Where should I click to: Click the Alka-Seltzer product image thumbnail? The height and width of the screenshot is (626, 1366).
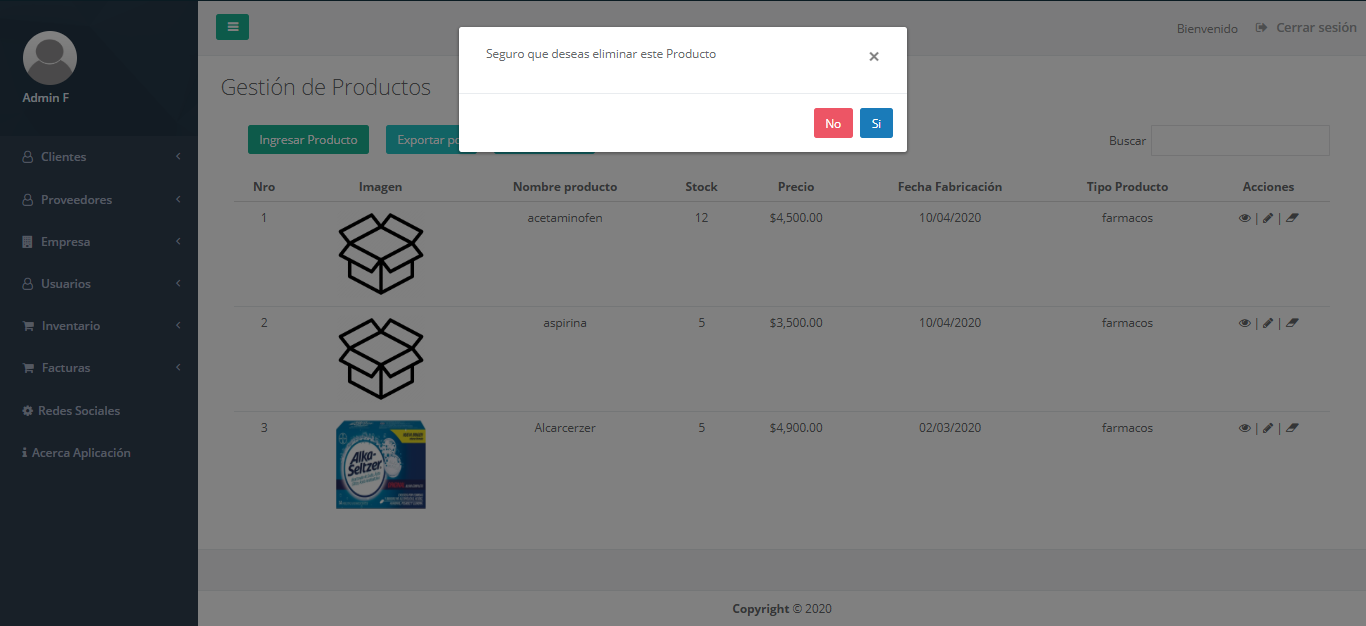point(381,464)
